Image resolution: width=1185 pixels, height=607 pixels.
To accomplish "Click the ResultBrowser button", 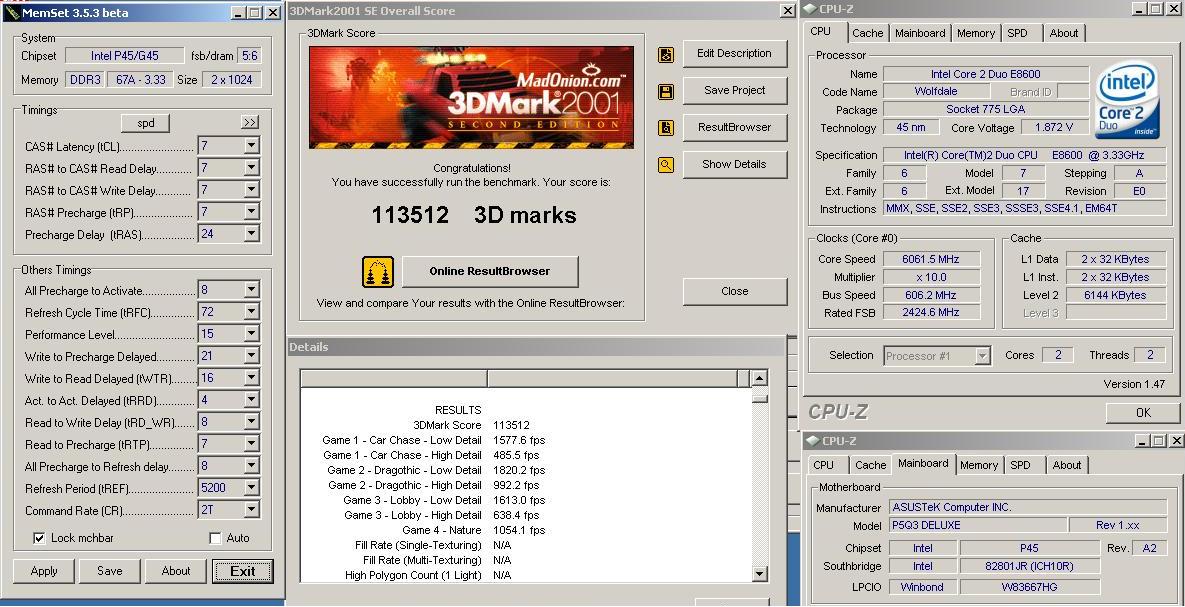I will coord(735,128).
